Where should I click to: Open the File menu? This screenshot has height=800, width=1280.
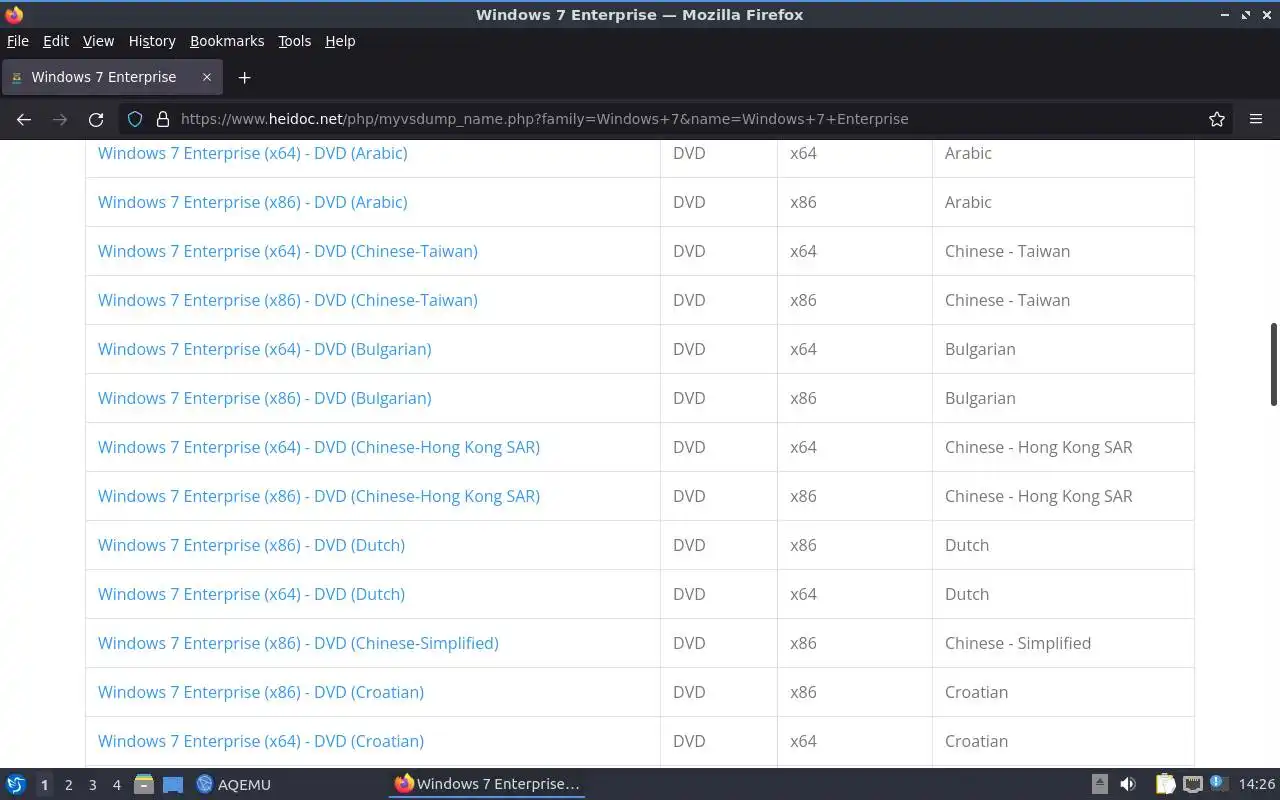18,41
